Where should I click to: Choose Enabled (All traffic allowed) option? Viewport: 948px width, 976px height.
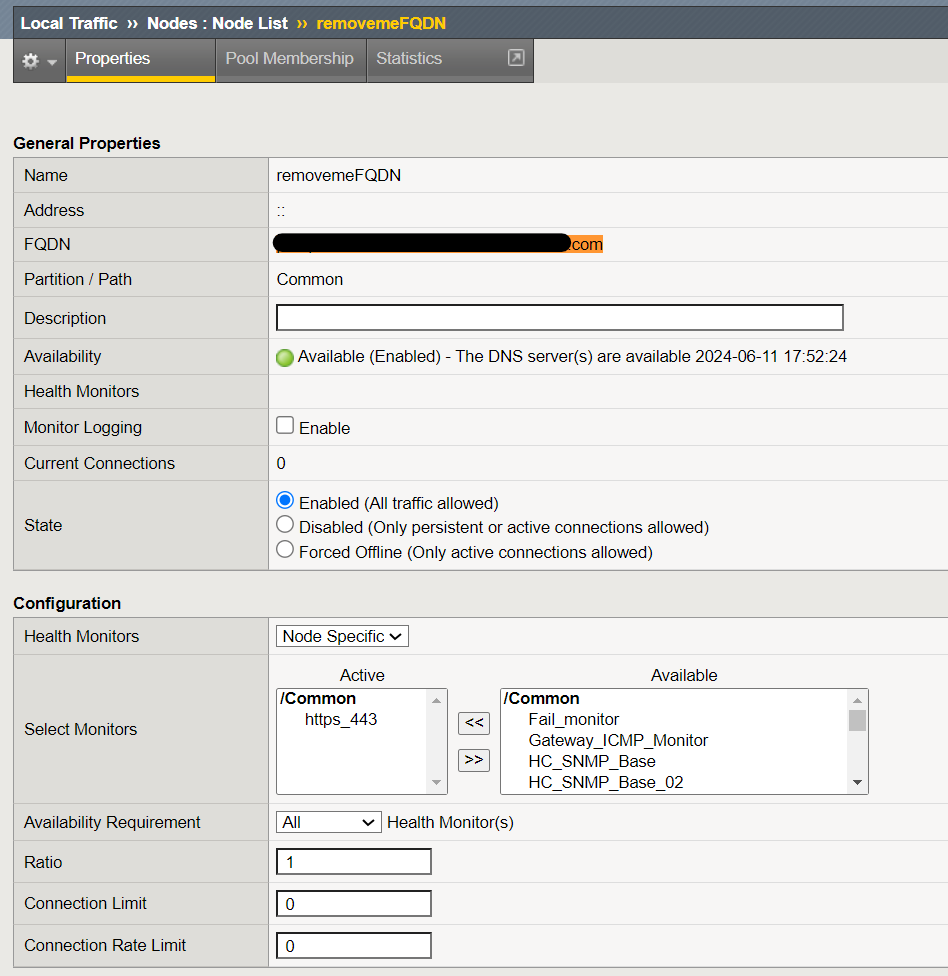coord(285,500)
